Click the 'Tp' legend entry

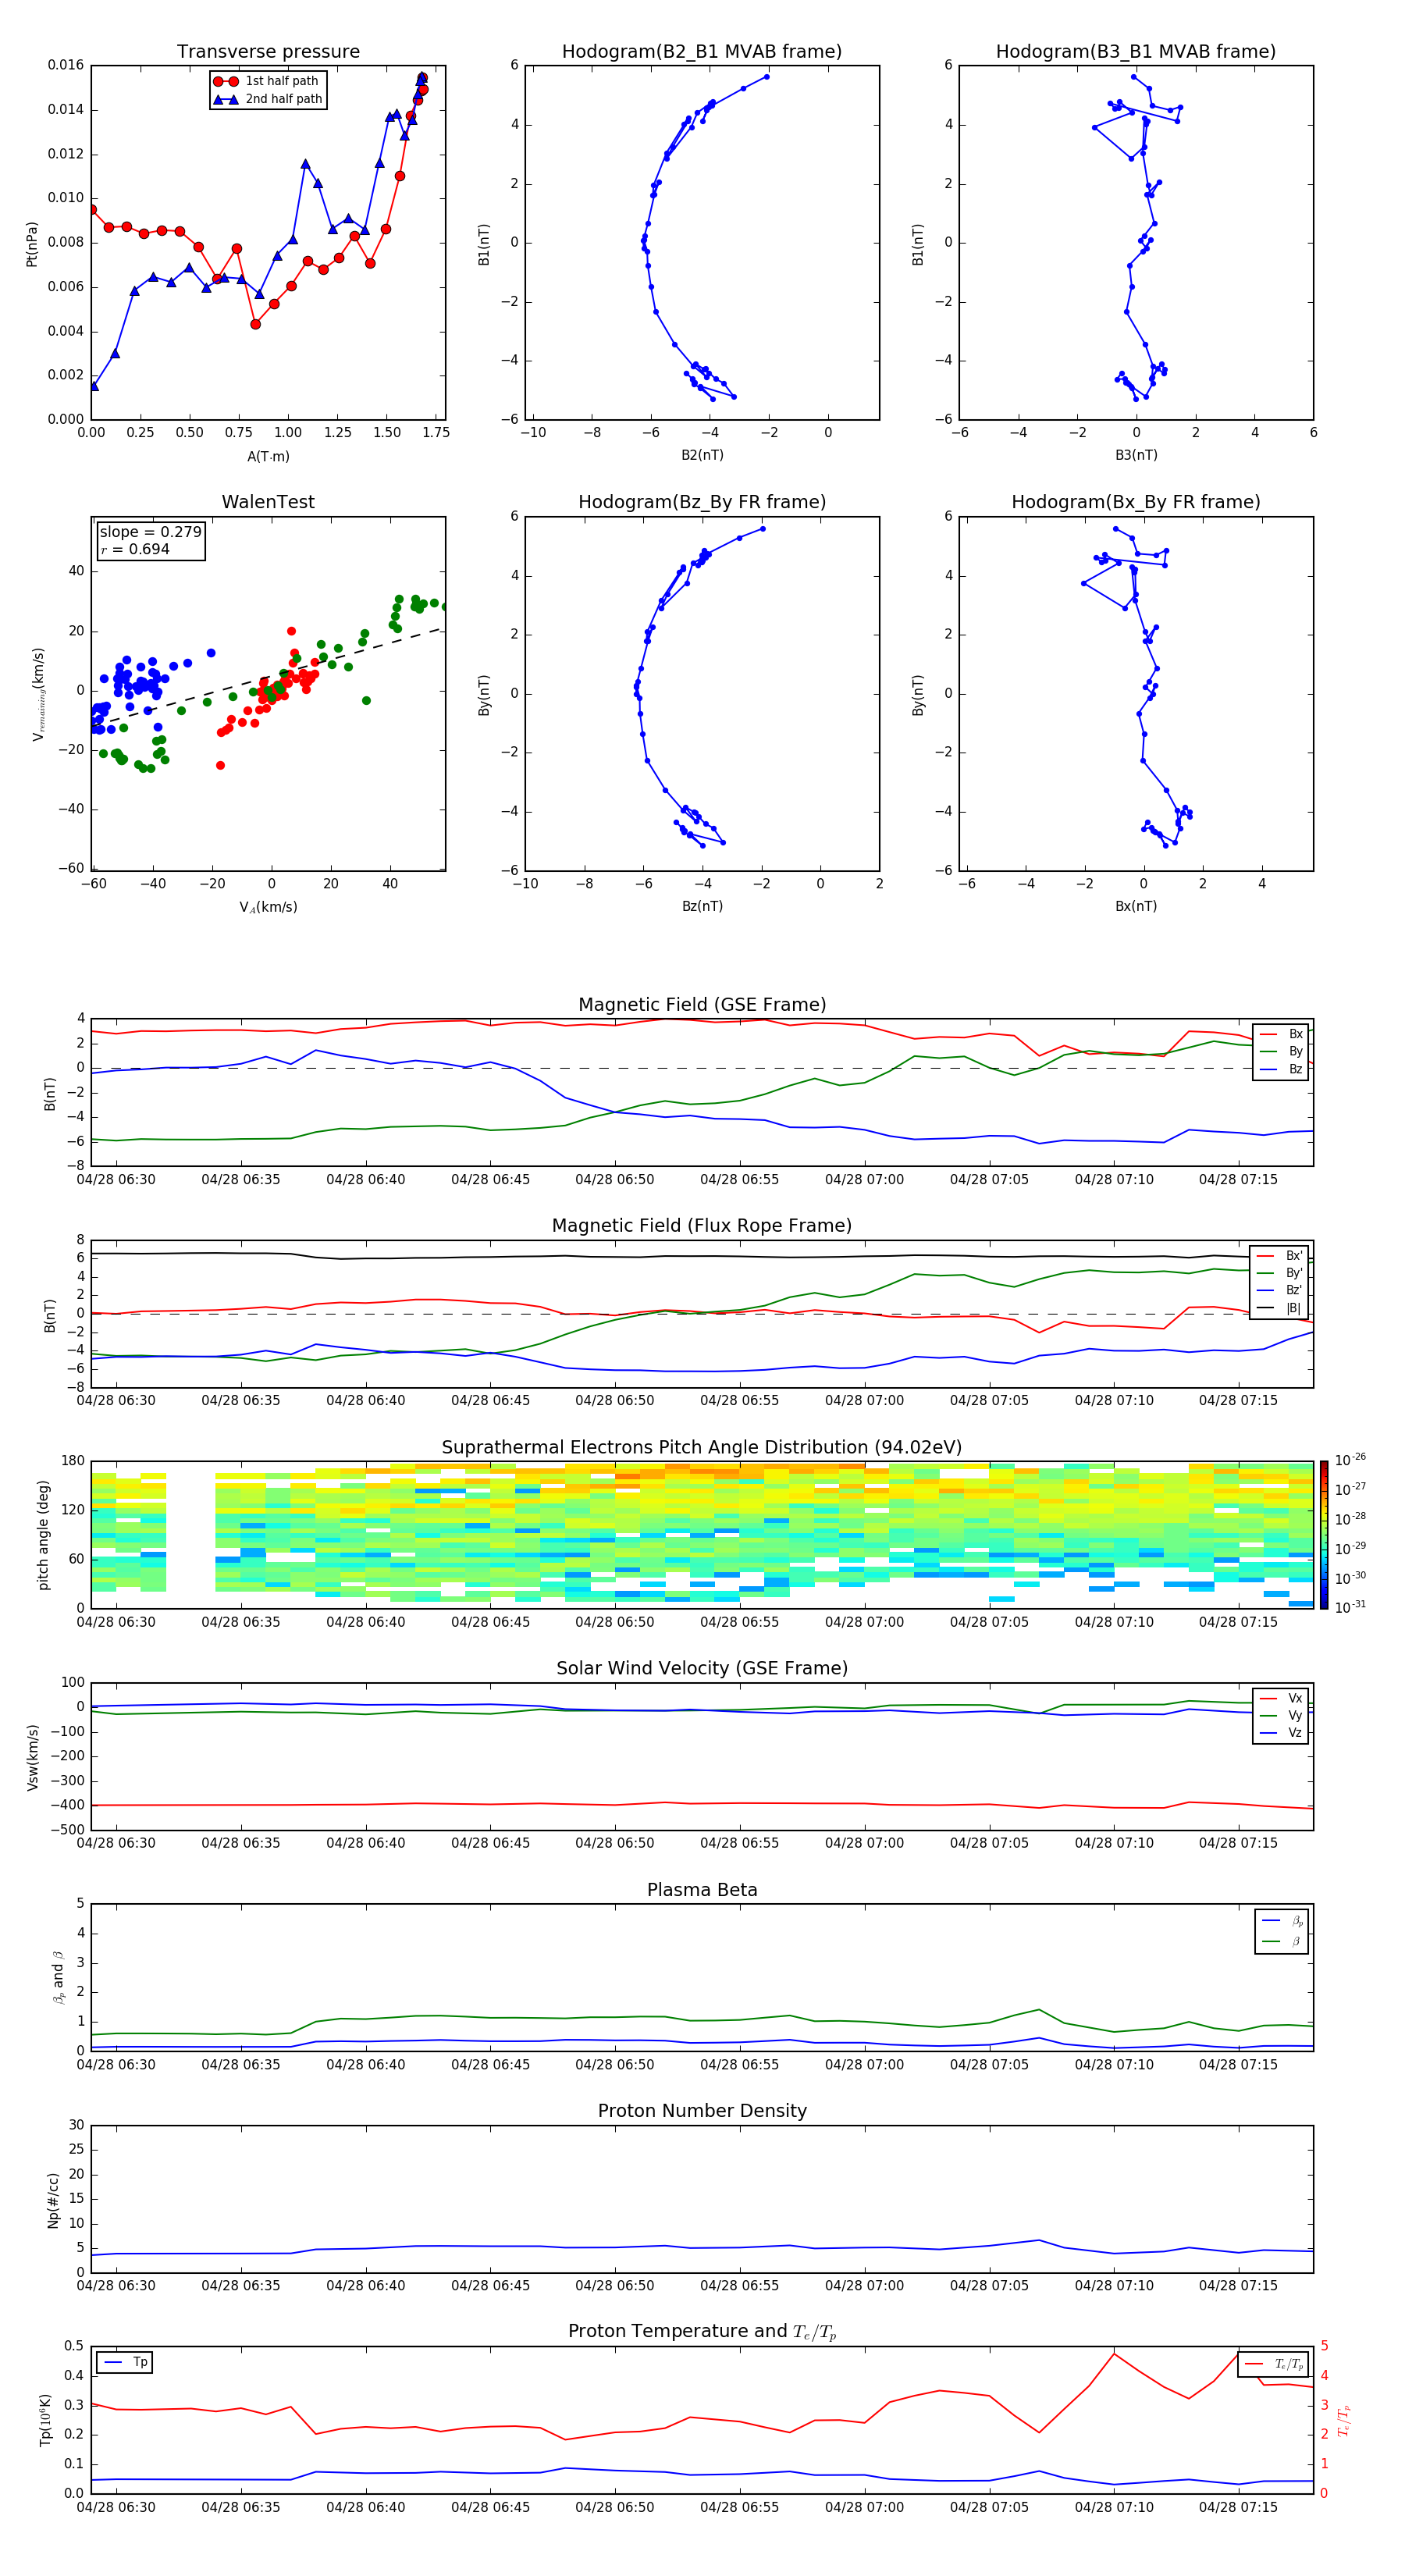coord(125,2362)
